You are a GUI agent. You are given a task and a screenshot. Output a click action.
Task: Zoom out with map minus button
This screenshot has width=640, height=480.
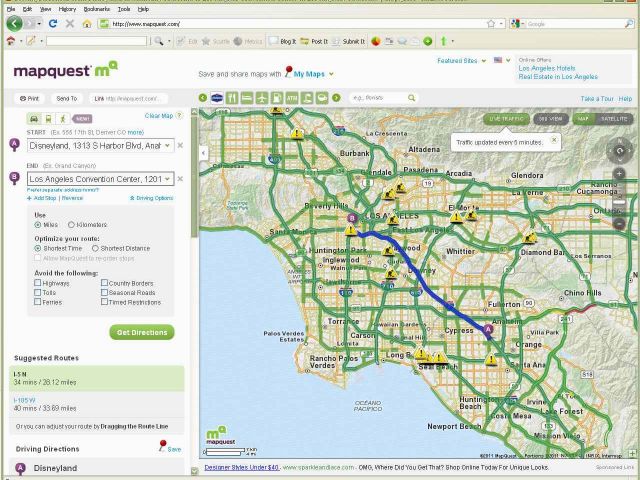619,224
